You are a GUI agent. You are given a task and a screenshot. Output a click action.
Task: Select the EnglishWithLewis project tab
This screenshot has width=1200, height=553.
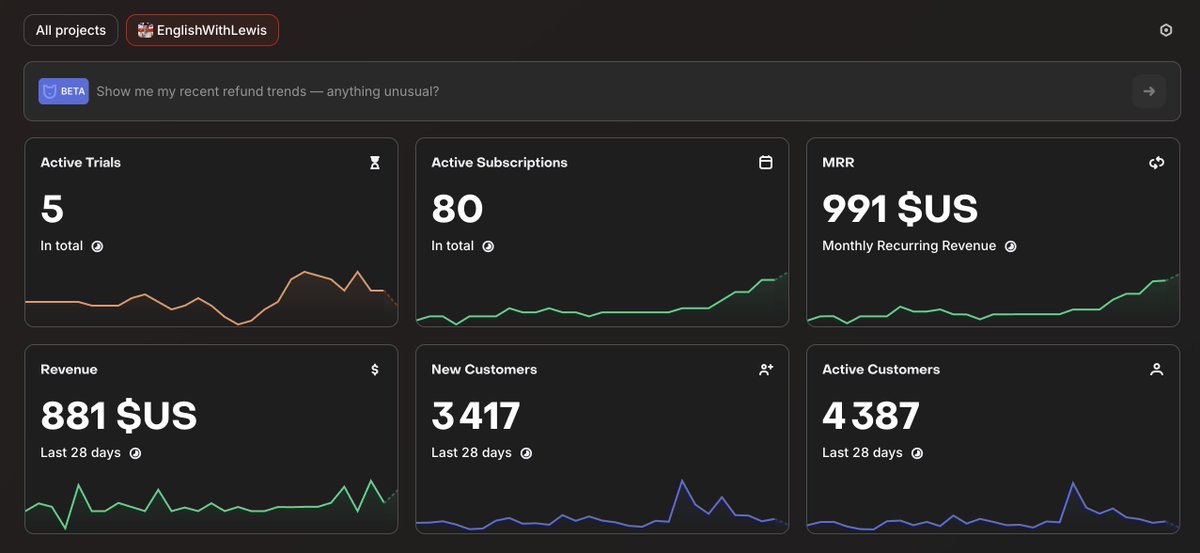tap(202, 30)
